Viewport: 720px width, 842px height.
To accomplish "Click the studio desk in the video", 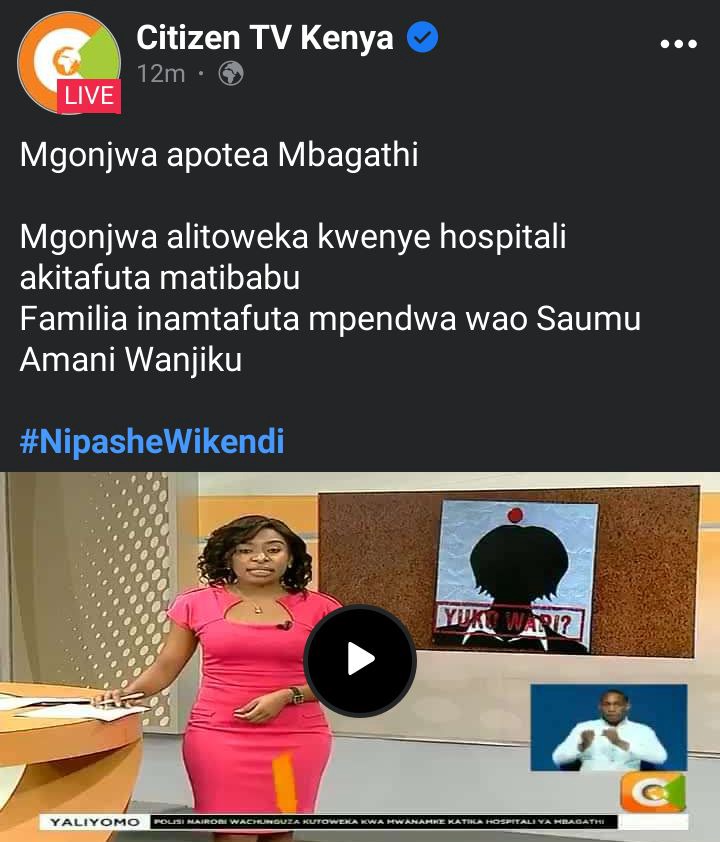I will (x=70, y=752).
